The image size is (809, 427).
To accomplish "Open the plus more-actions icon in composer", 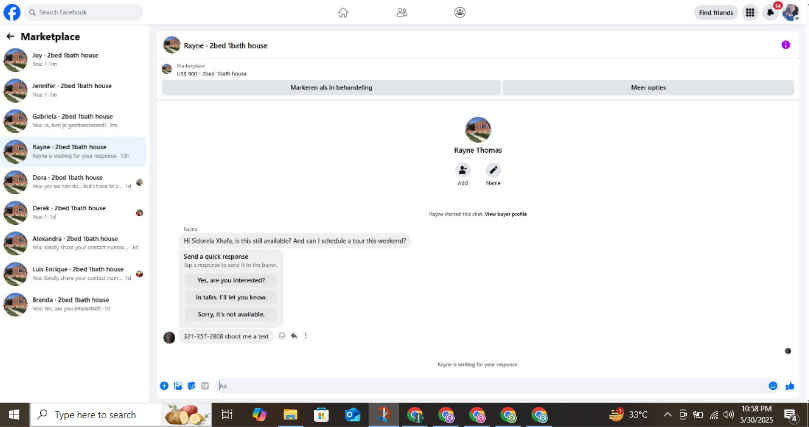I will pyautogui.click(x=164, y=386).
